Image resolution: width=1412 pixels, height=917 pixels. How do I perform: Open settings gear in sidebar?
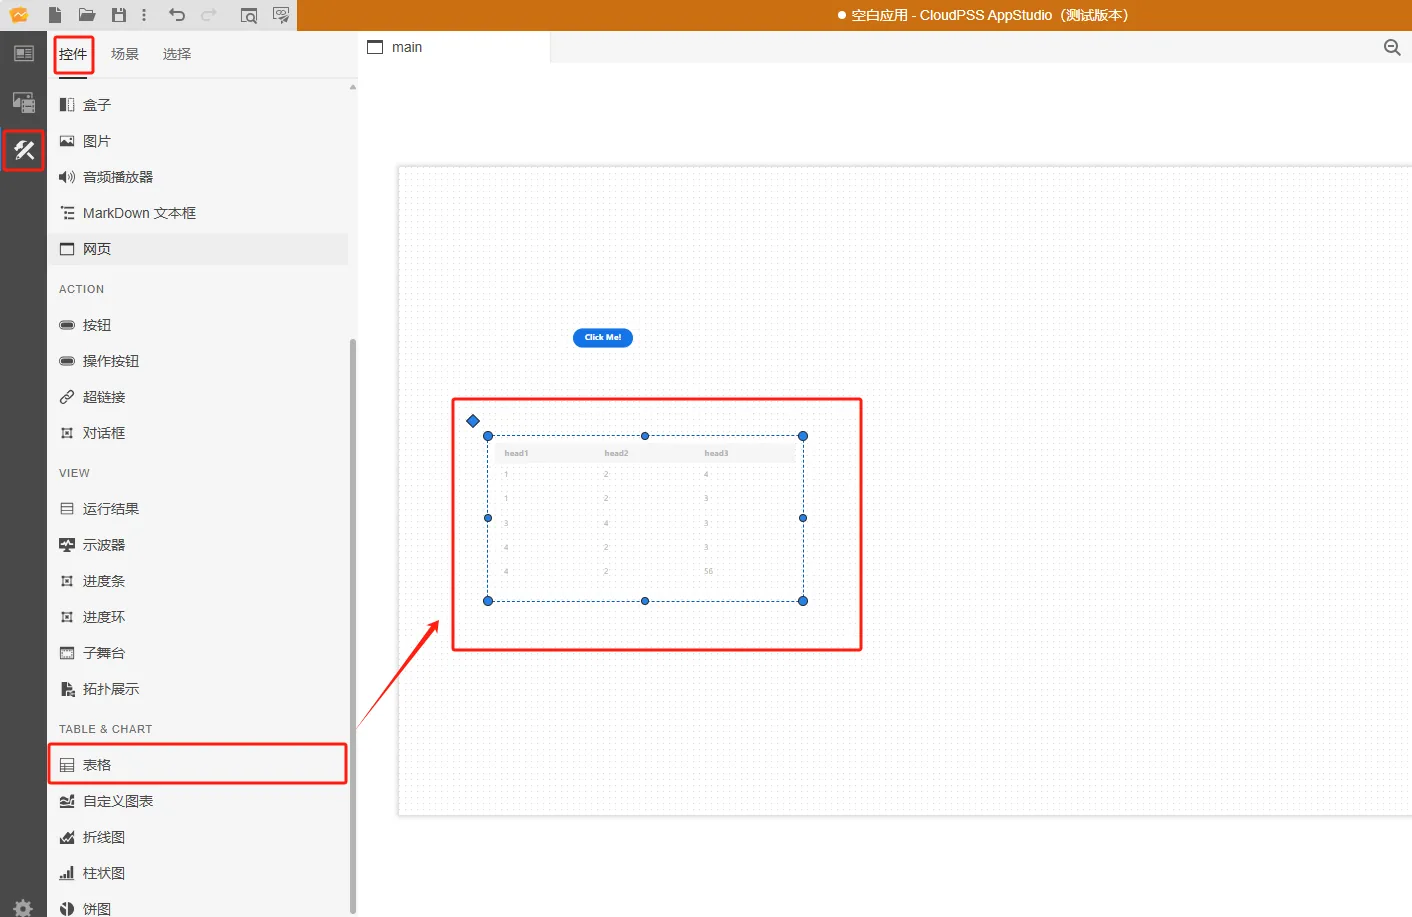(23, 907)
